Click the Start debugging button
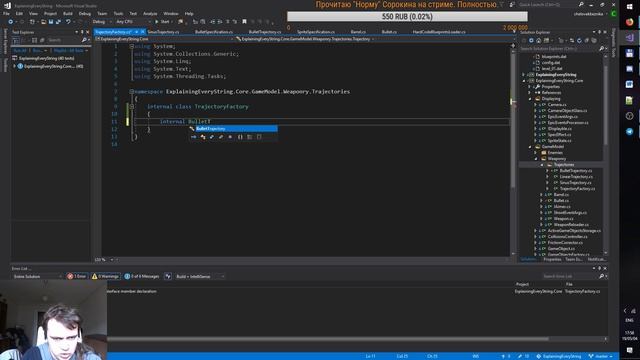 pyautogui.click(x=162, y=22)
